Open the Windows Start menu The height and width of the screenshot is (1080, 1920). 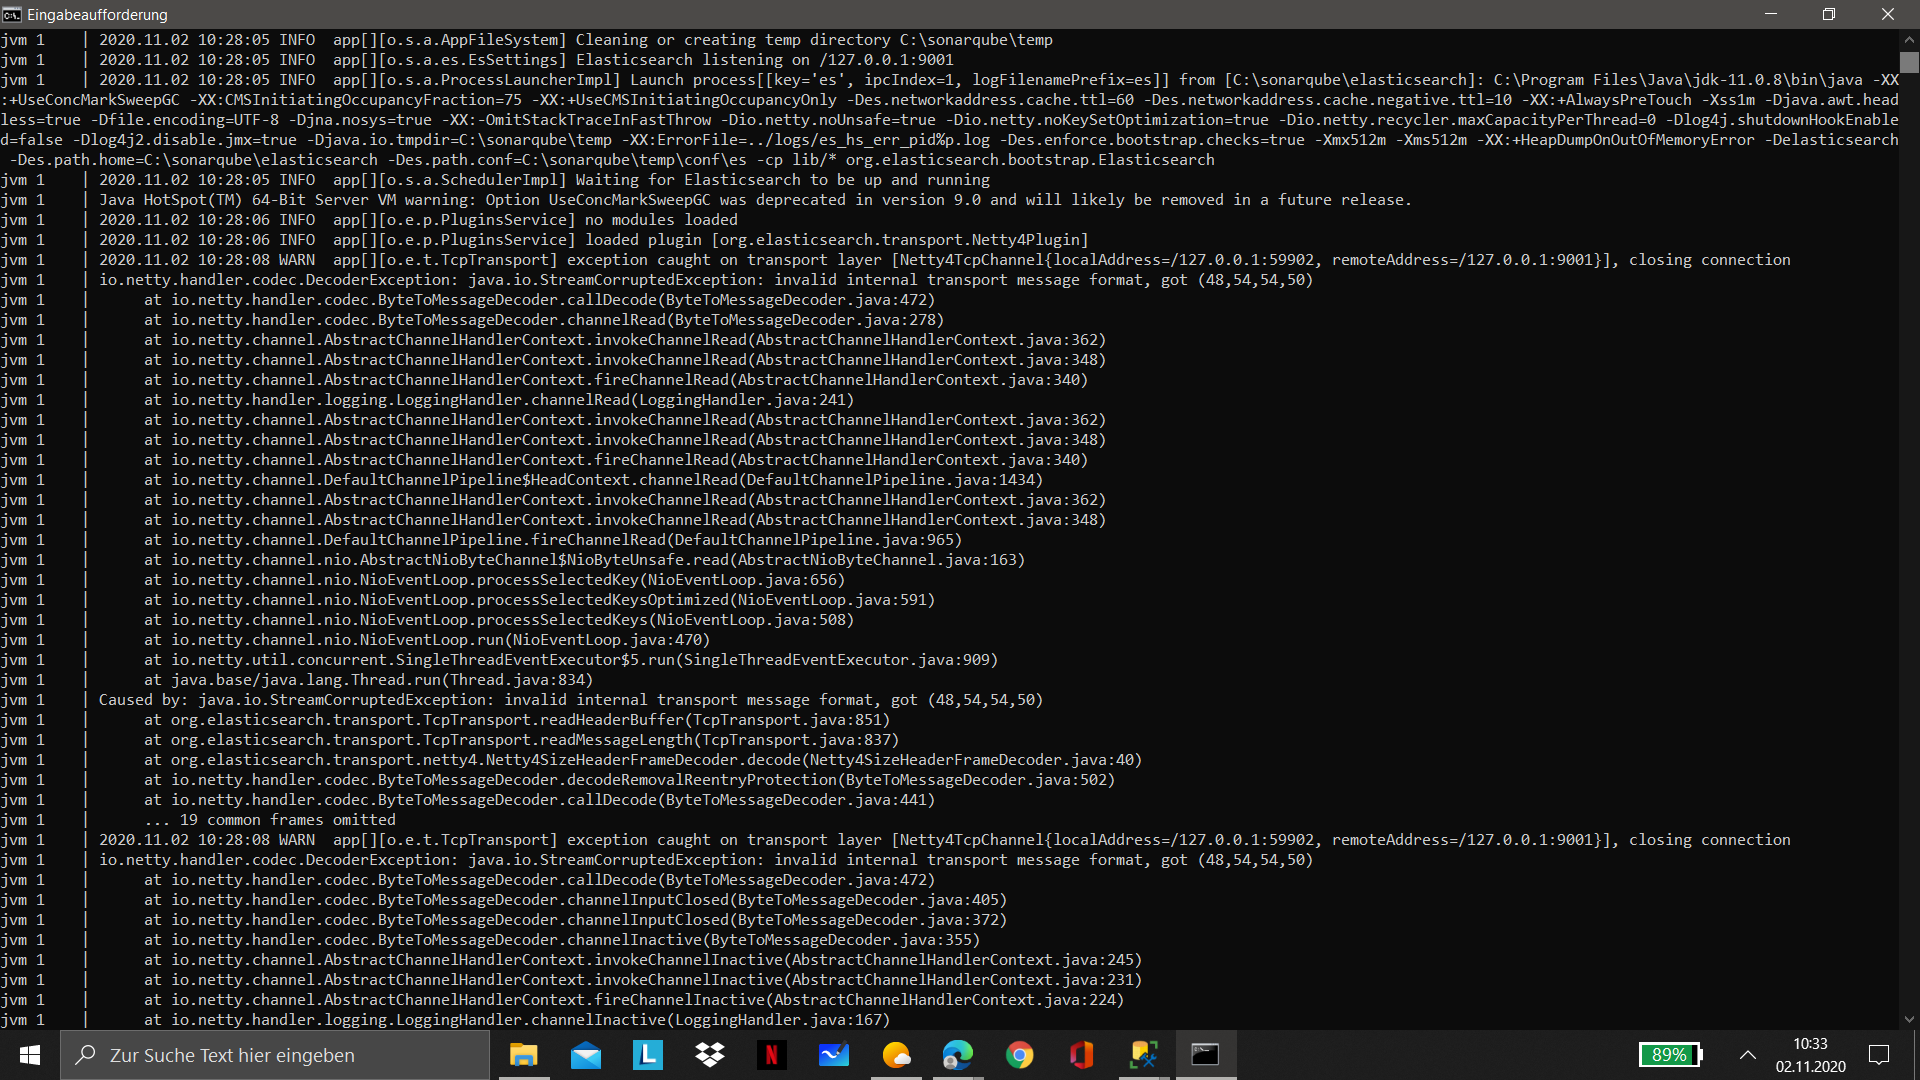click(x=30, y=1055)
